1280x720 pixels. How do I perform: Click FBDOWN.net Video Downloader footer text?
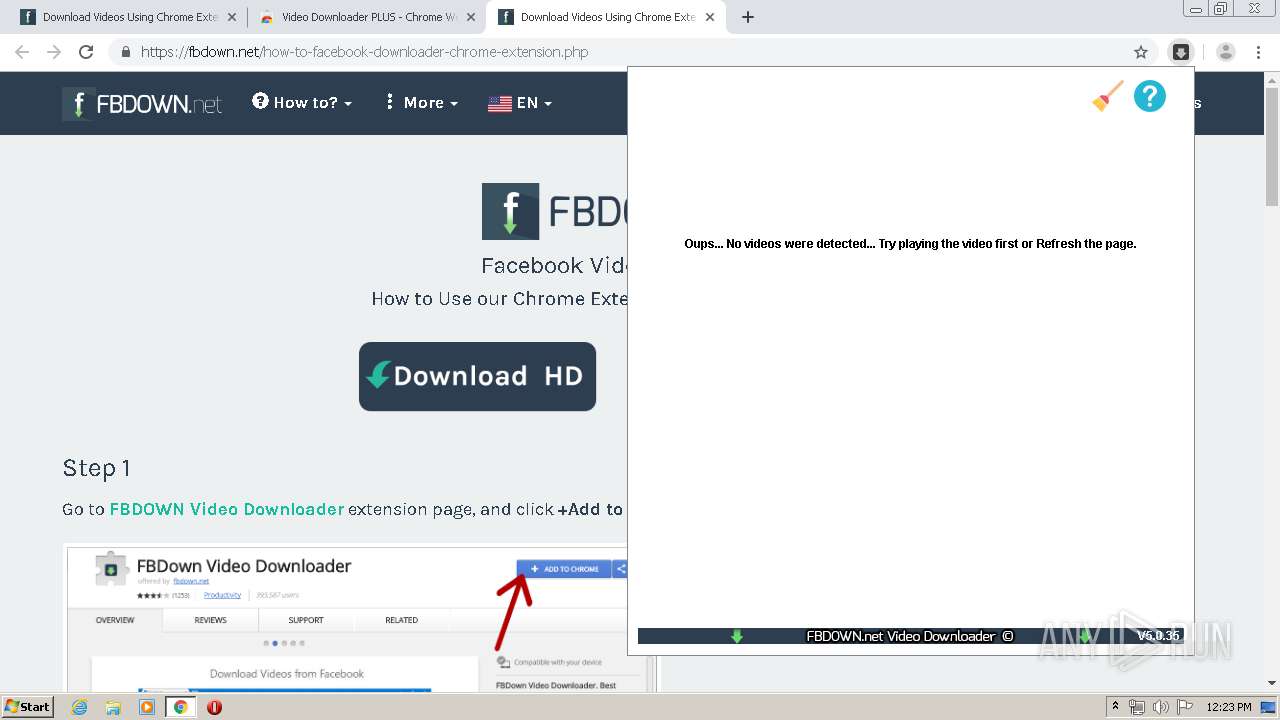[909, 636]
